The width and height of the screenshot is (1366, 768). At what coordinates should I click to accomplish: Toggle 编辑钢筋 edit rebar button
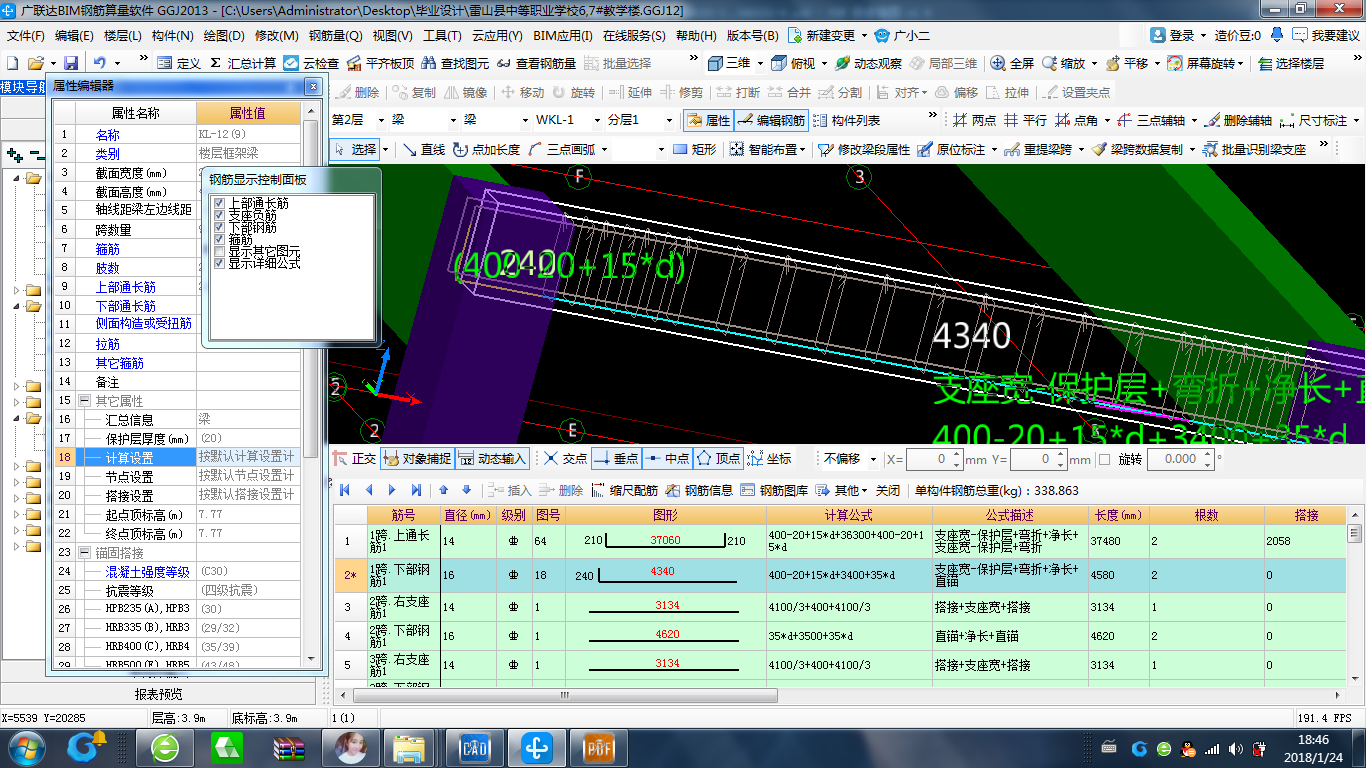pyautogui.click(x=771, y=120)
